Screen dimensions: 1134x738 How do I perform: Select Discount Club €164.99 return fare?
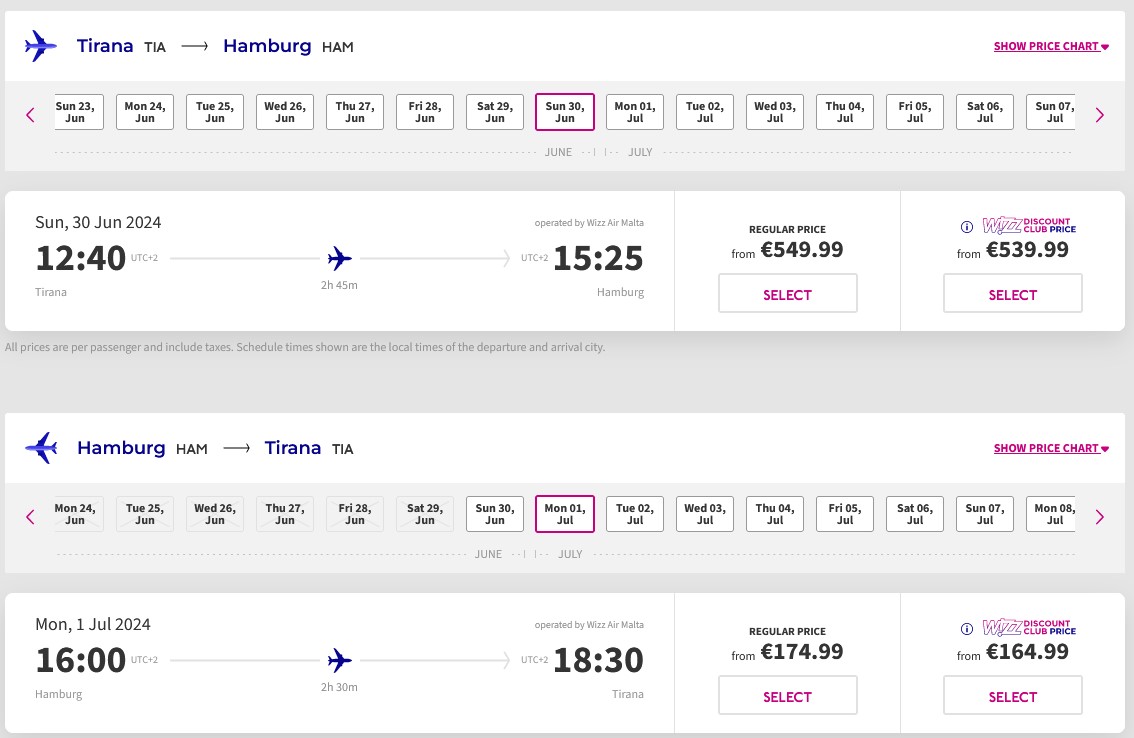point(1012,696)
